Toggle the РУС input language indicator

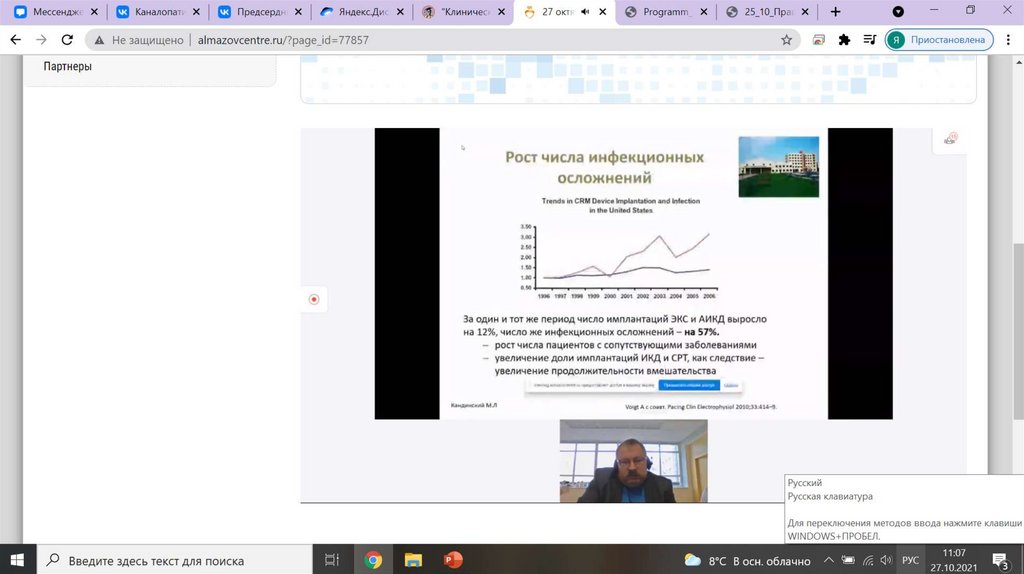pos(910,560)
